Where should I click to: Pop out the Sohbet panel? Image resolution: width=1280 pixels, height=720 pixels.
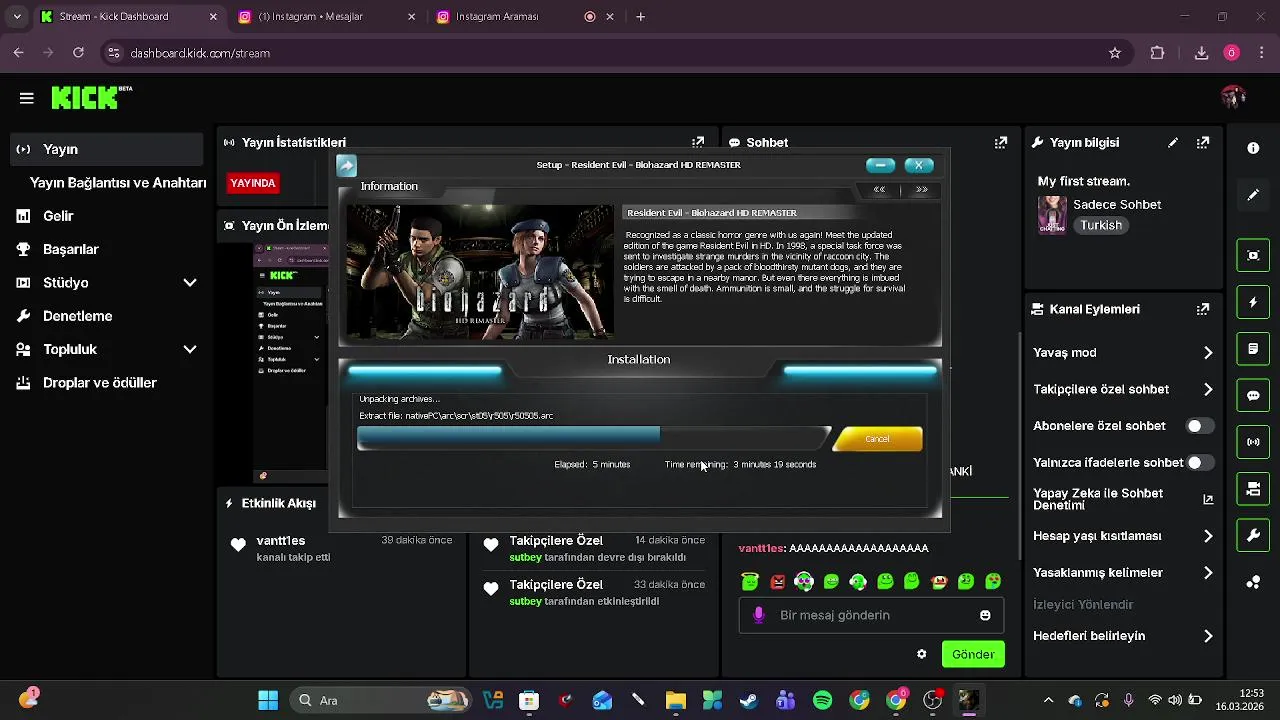pyautogui.click(x=1001, y=143)
